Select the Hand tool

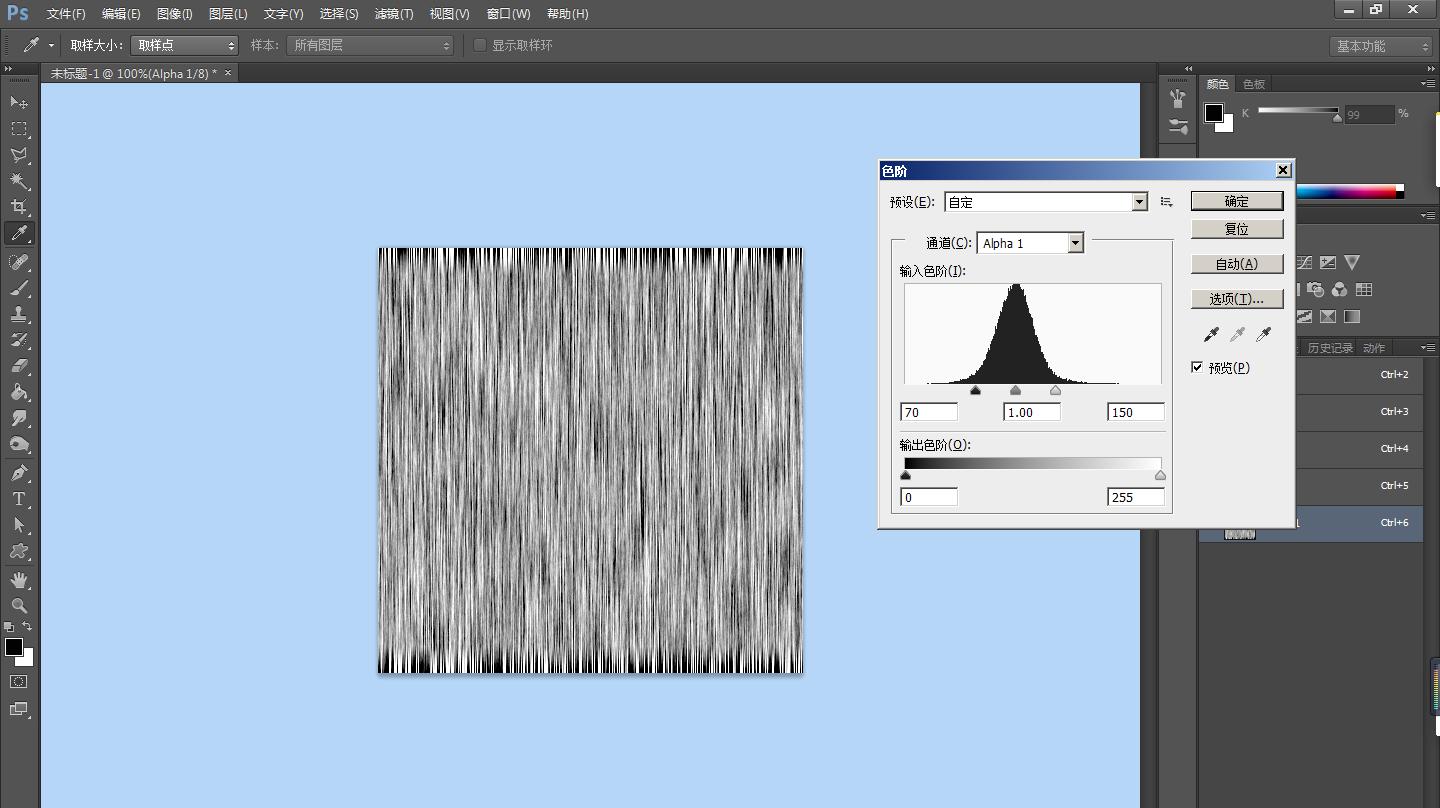pyautogui.click(x=19, y=580)
